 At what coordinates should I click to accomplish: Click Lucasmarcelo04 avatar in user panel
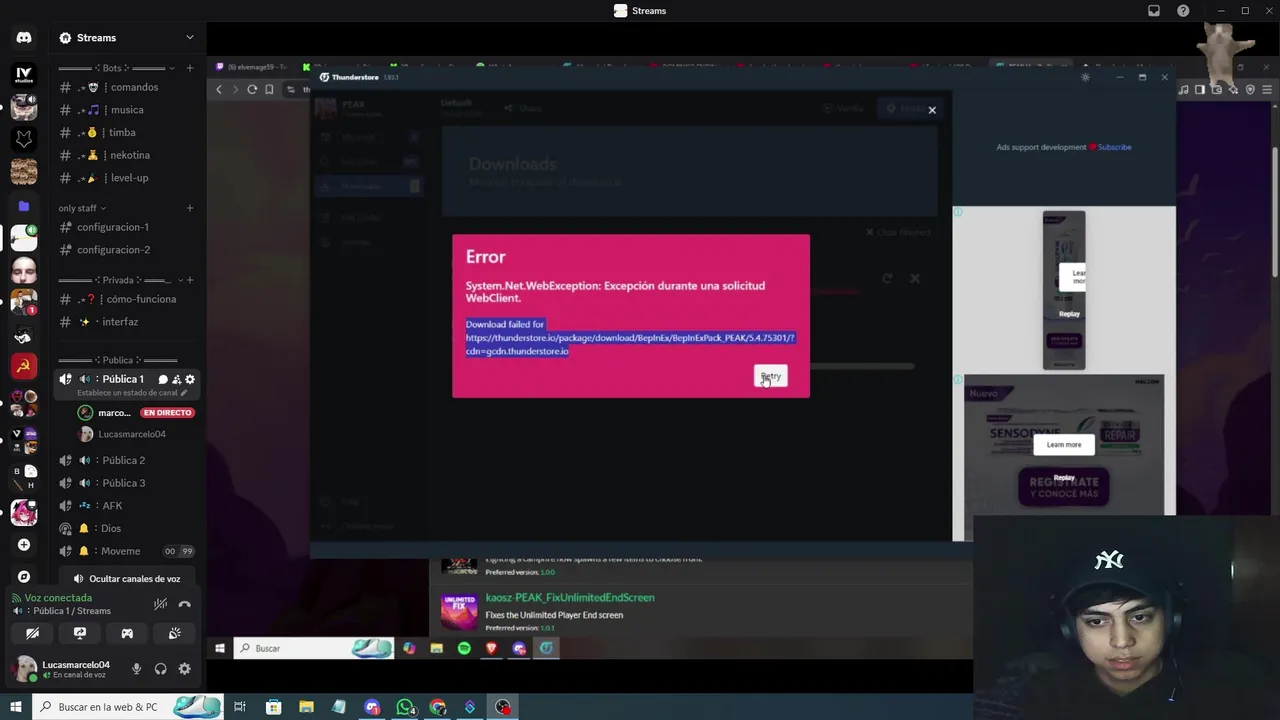point(24,669)
